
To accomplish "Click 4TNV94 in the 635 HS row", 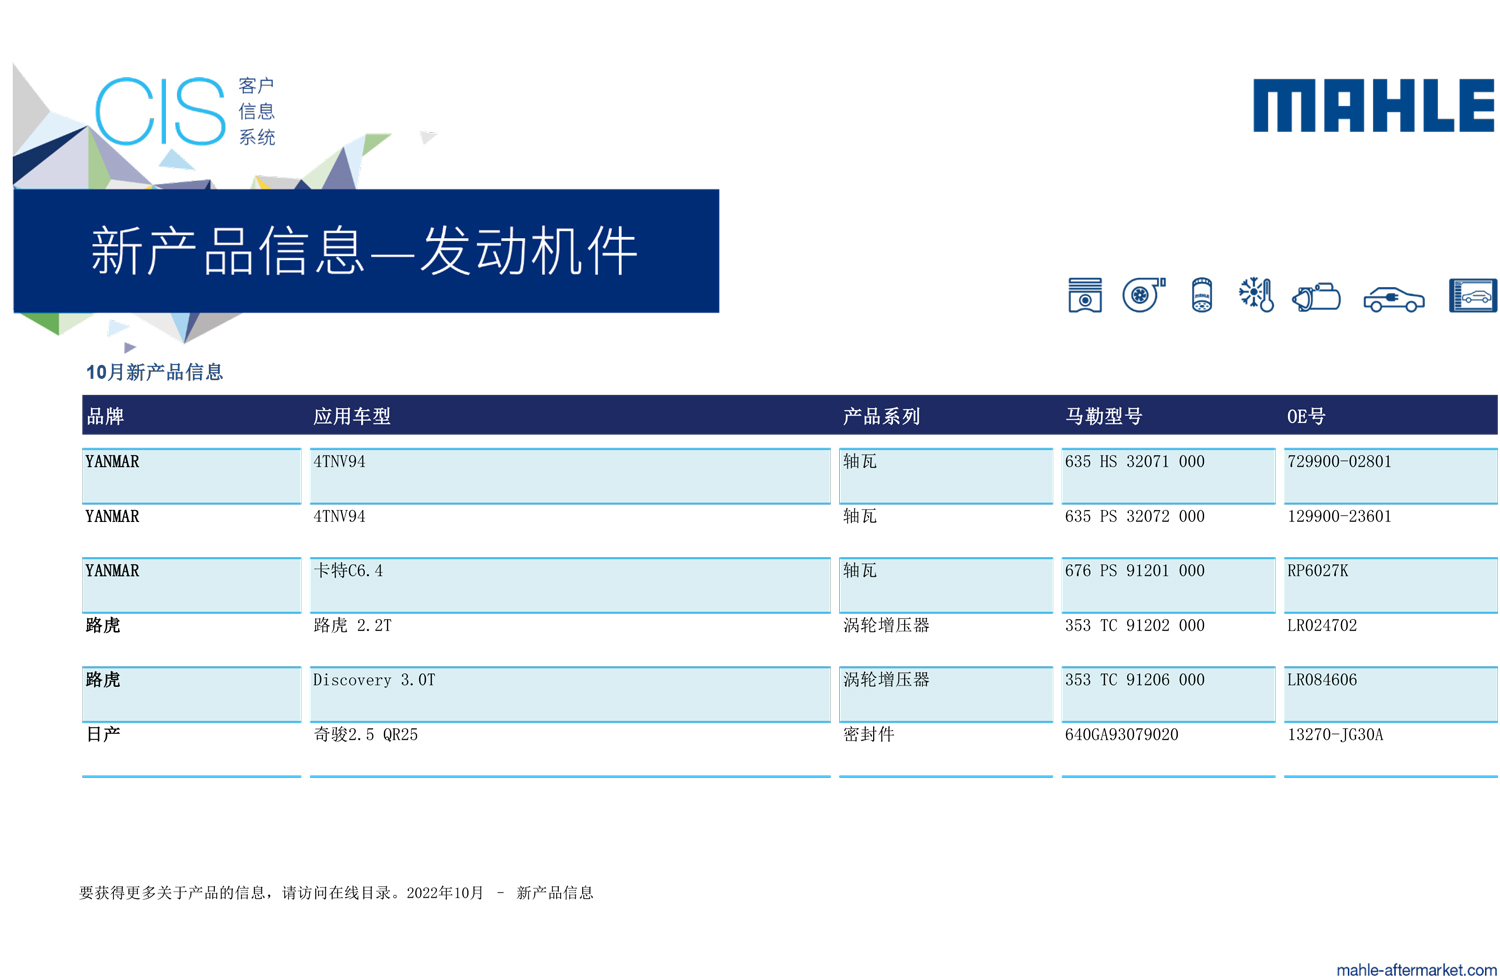I will click(x=339, y=462).
